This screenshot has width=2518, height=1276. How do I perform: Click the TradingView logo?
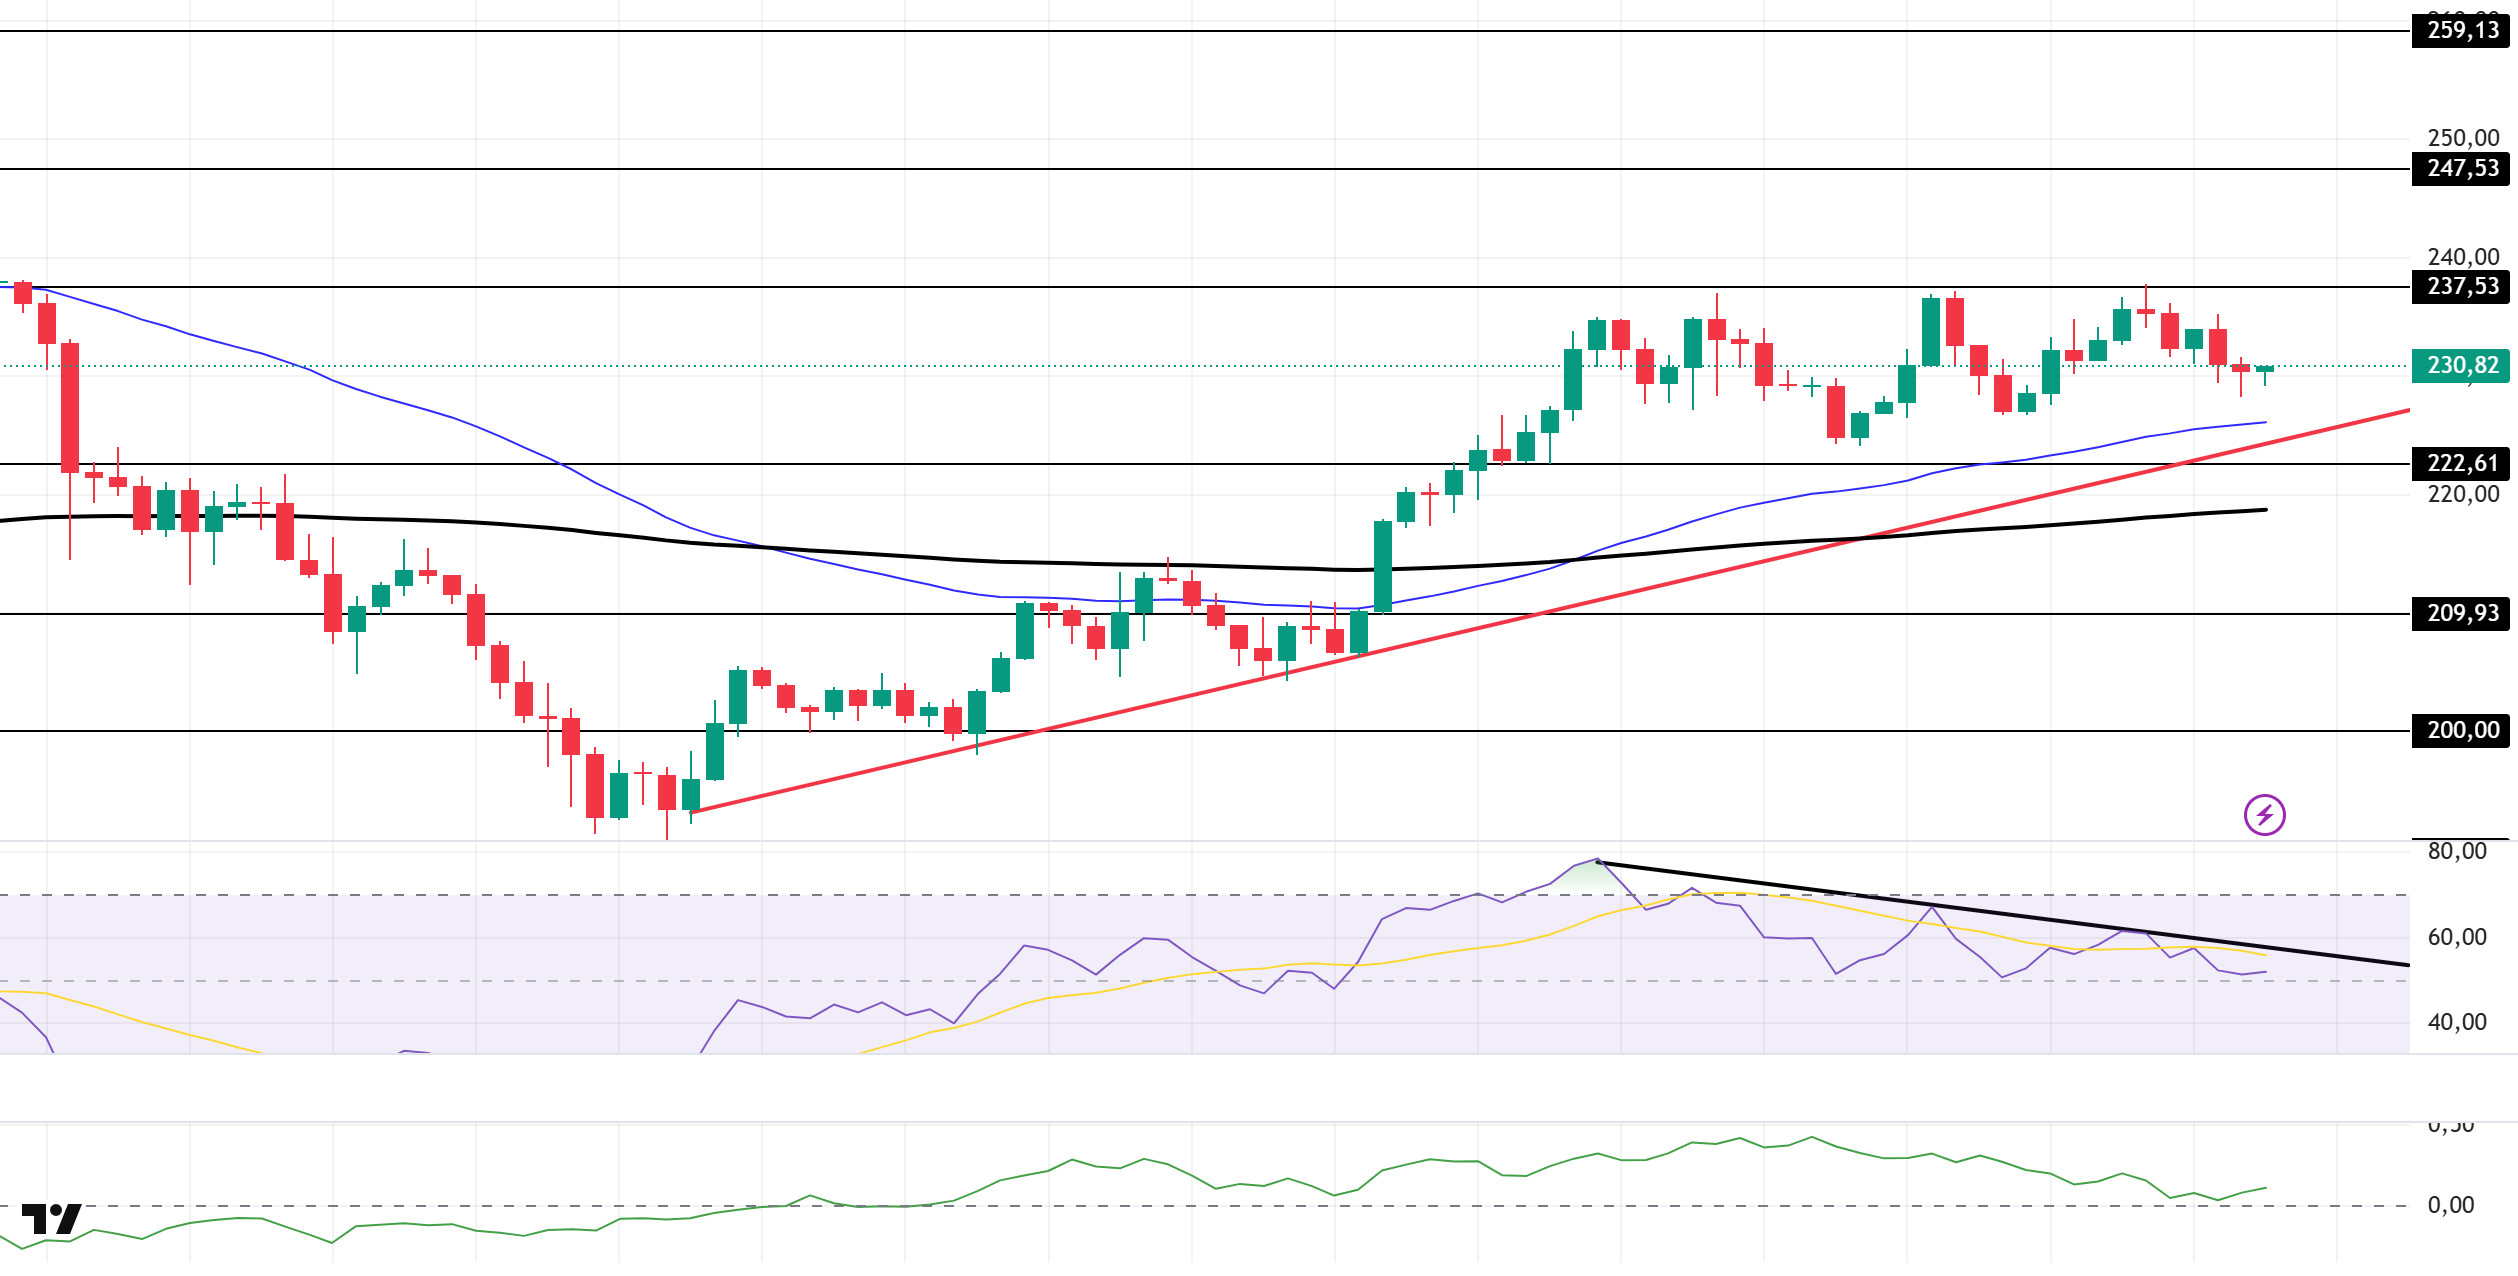51,1219
